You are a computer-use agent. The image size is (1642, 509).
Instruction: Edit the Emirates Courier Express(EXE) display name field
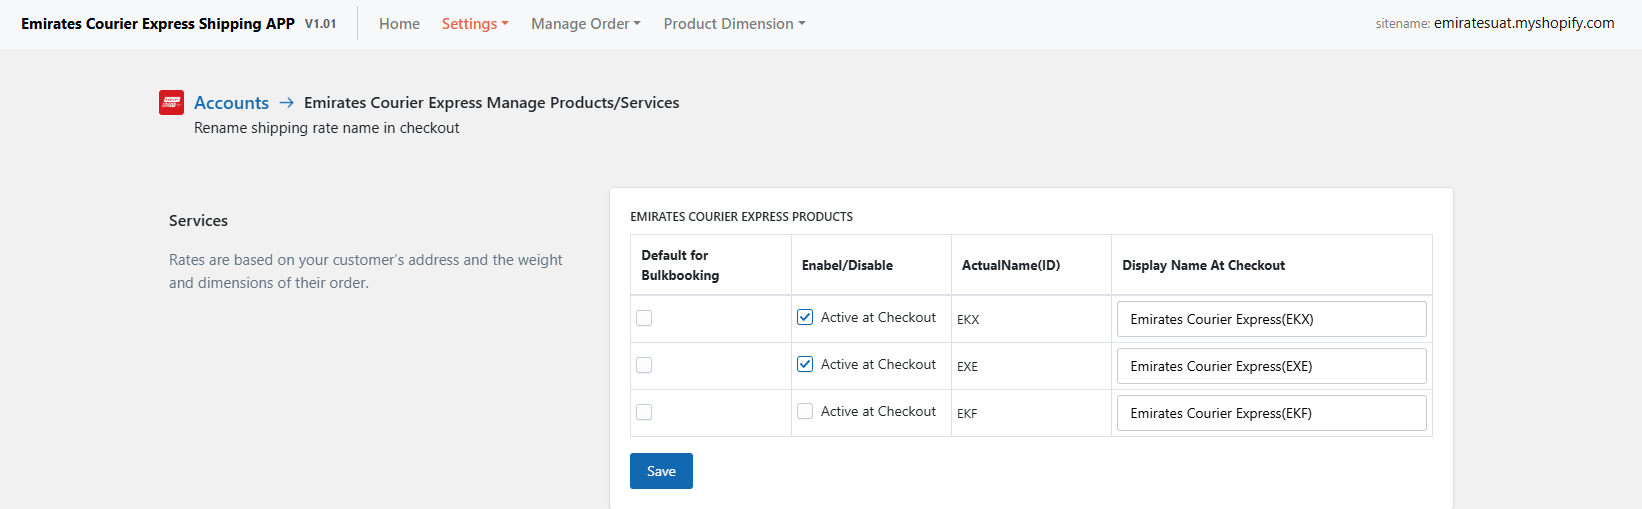pos(1271,366)
